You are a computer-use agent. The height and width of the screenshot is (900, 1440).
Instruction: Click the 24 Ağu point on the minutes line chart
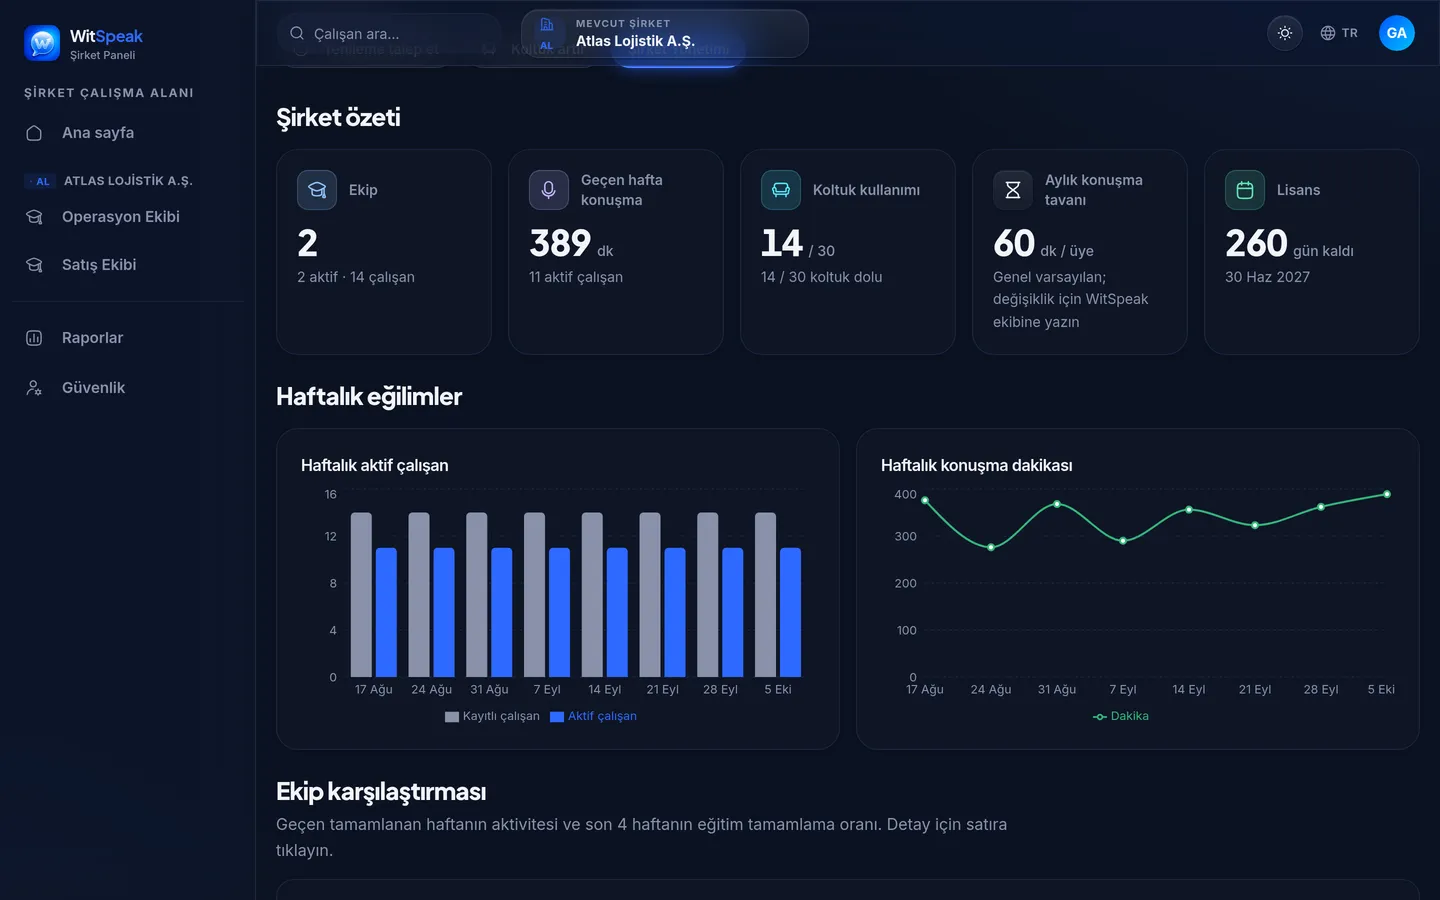pos(991,547)
